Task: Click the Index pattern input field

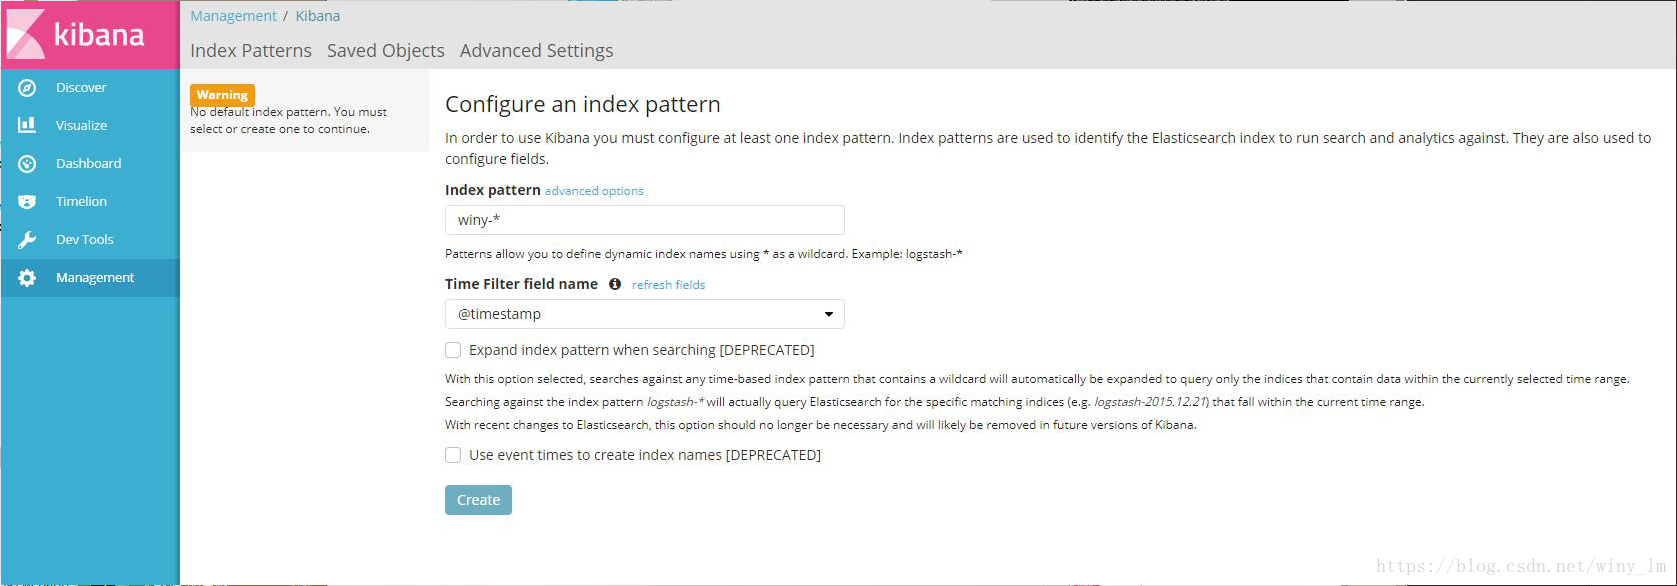Action: (645, 220)
